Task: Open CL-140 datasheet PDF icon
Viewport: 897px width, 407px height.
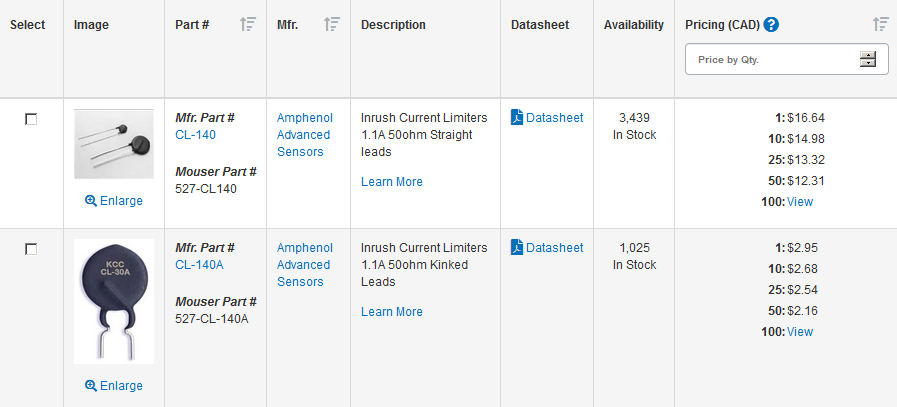Action: pyautogui.click(x=517, y=117)
